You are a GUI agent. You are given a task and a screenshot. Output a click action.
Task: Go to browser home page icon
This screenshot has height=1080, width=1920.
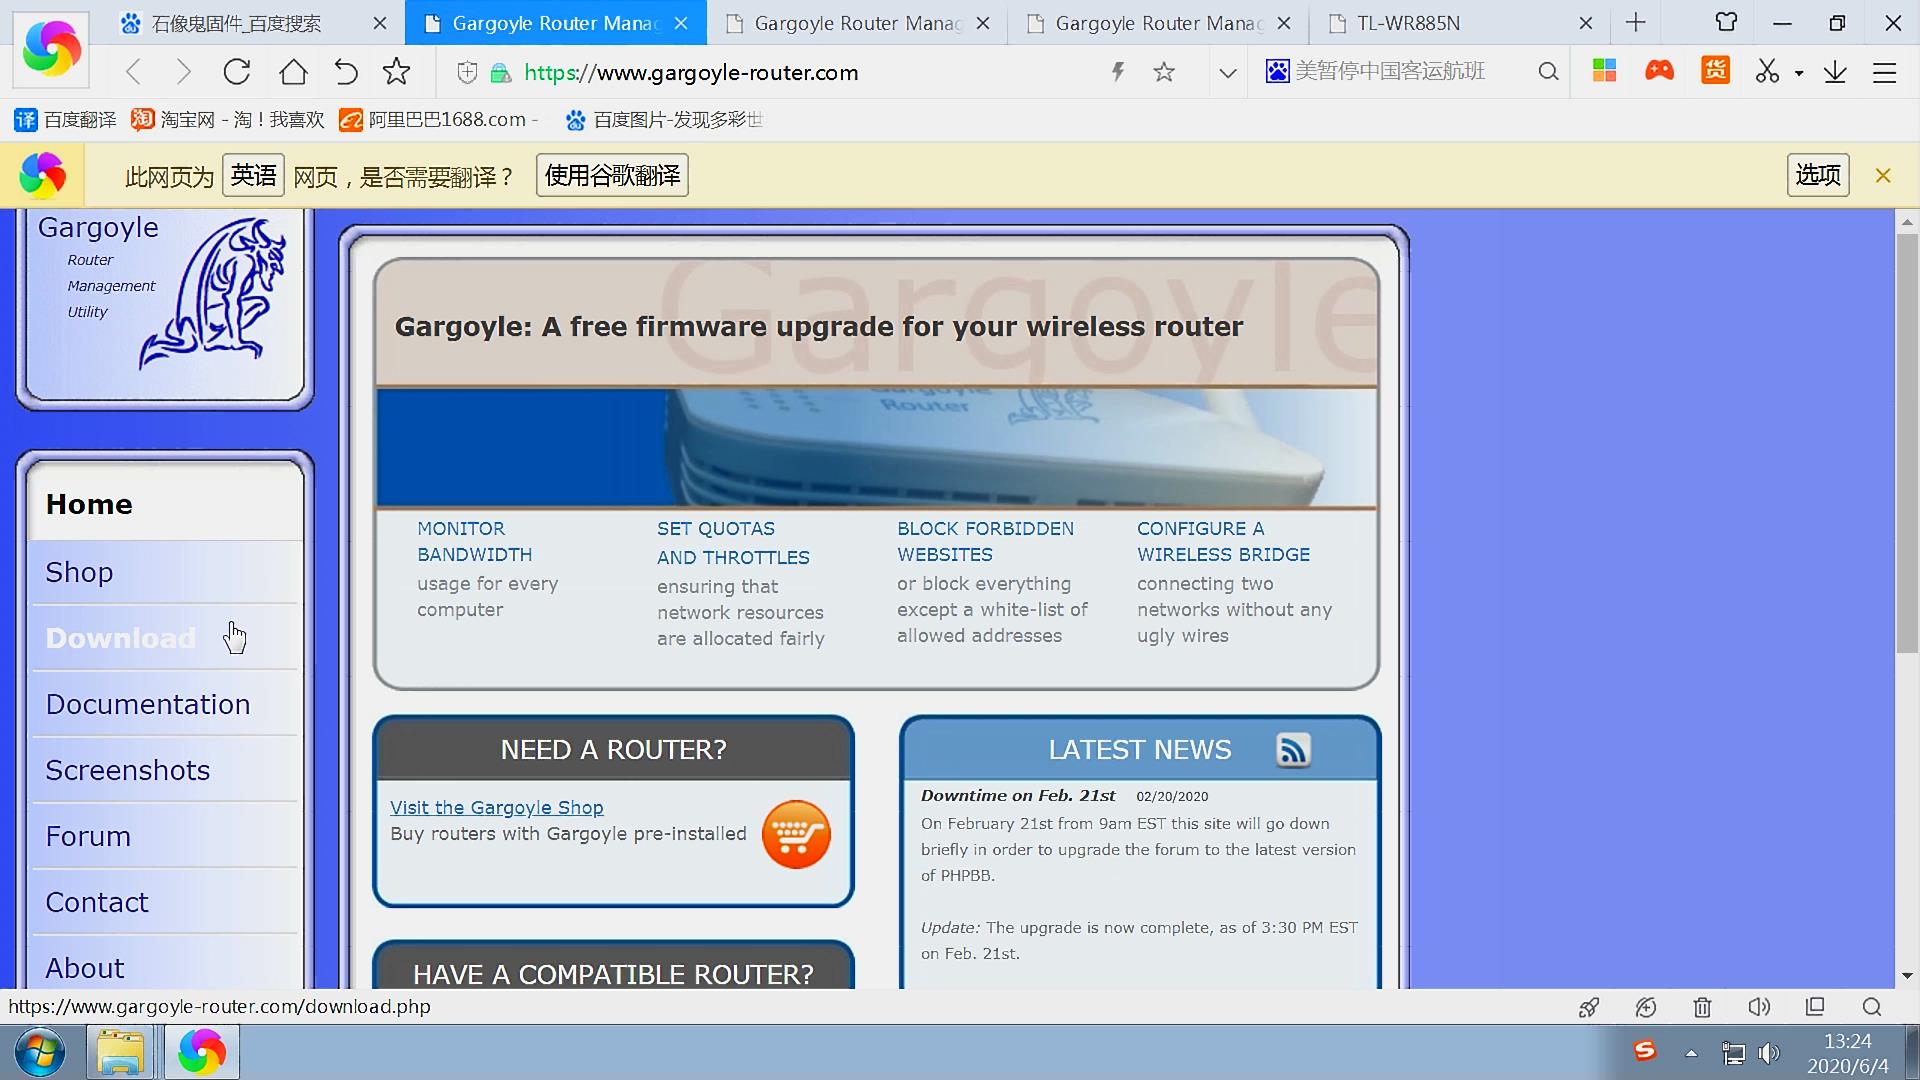coord(293,72)
